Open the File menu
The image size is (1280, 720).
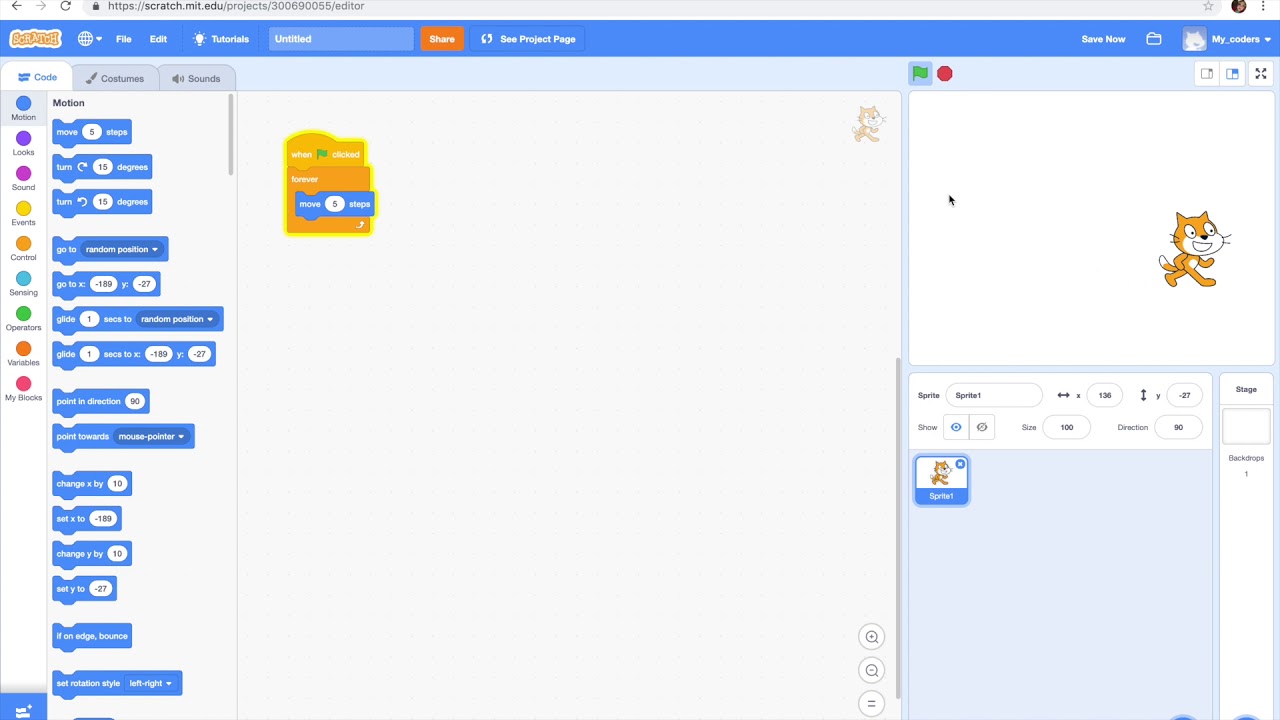coord(124,39)
